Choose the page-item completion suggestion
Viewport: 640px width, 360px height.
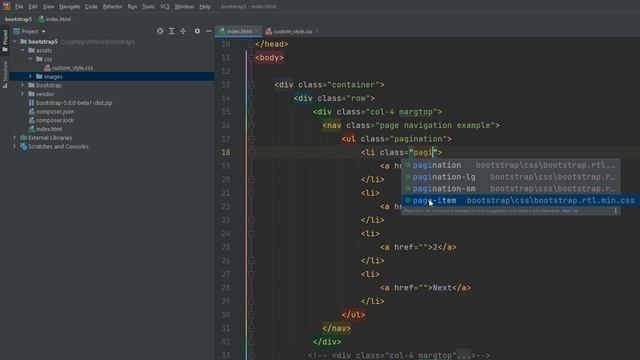[x=520, y=200]
